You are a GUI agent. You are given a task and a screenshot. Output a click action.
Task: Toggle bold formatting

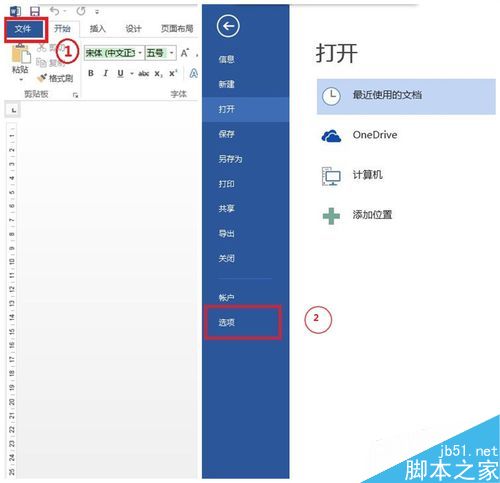[91, 73]
